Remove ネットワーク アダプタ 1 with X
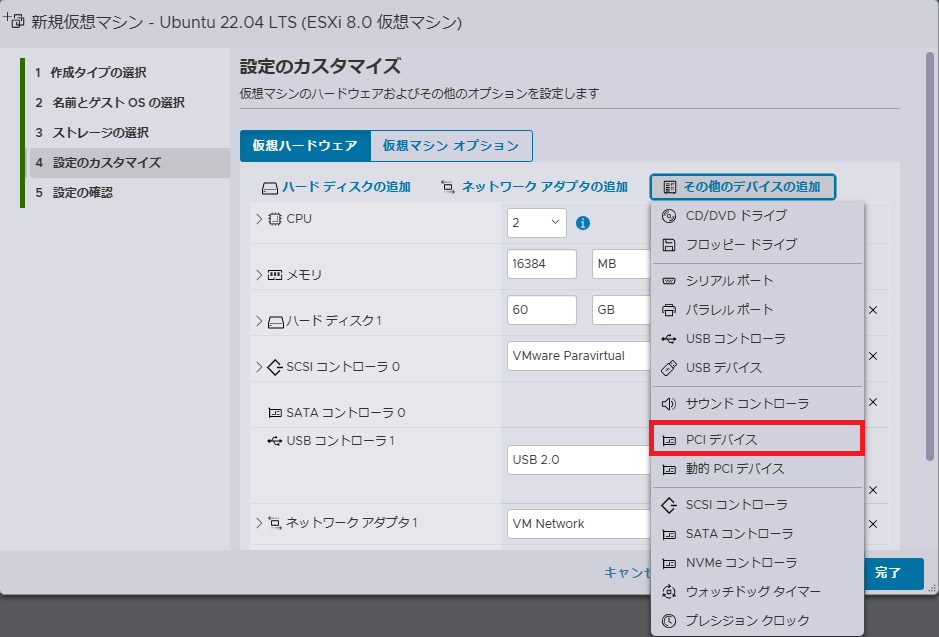Viewport: 939px width, 637px height. coord(873,524)
